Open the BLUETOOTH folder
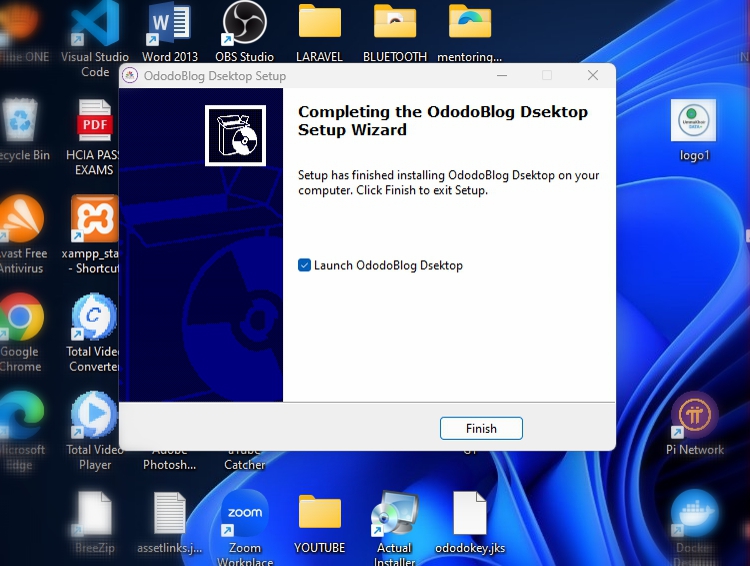Screen dimensions: 750x566 click(395, 27)
